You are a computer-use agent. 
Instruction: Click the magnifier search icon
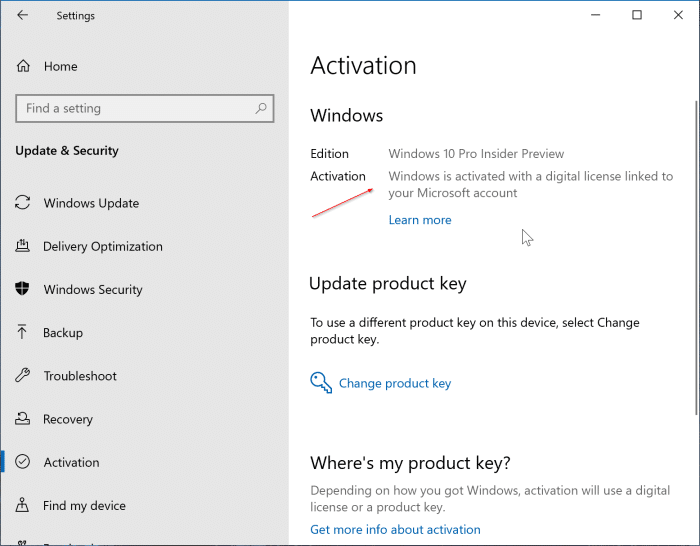[261, 108]
